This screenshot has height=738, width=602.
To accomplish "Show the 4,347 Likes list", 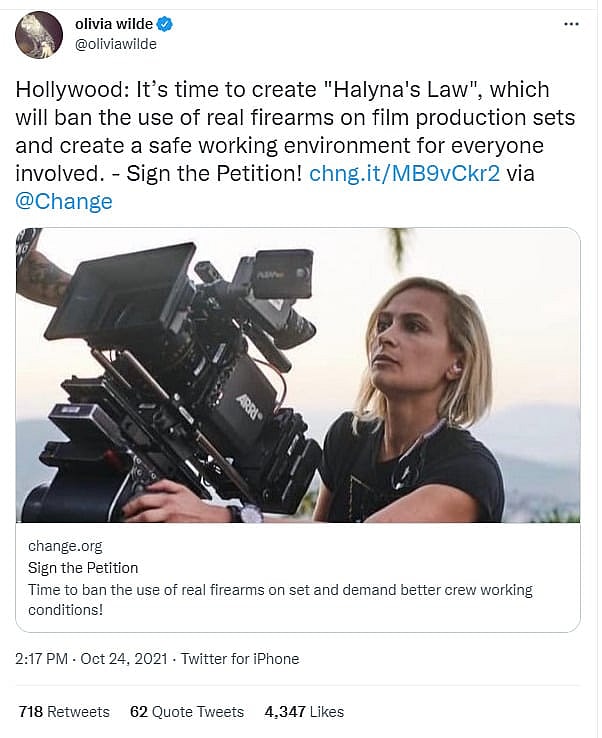I will tap(304, 712).
